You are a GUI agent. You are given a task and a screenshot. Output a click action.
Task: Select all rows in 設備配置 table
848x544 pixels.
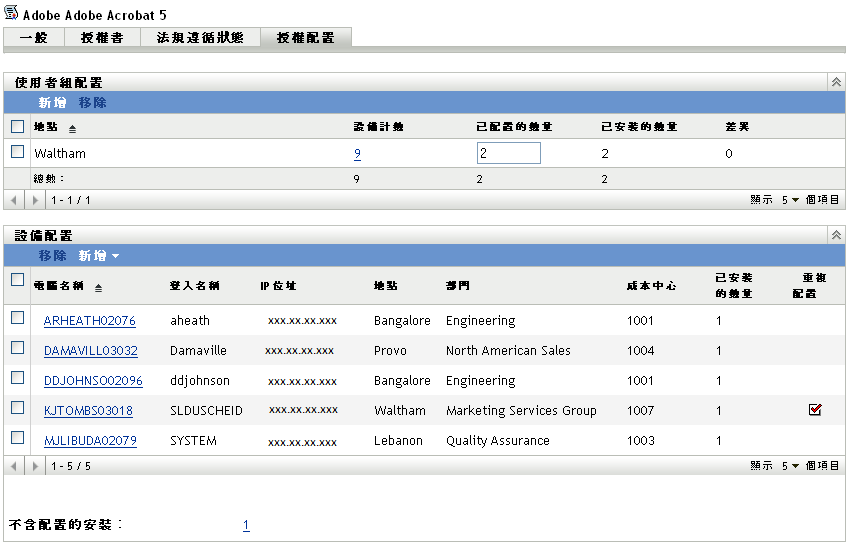click(x=17, y=280)
